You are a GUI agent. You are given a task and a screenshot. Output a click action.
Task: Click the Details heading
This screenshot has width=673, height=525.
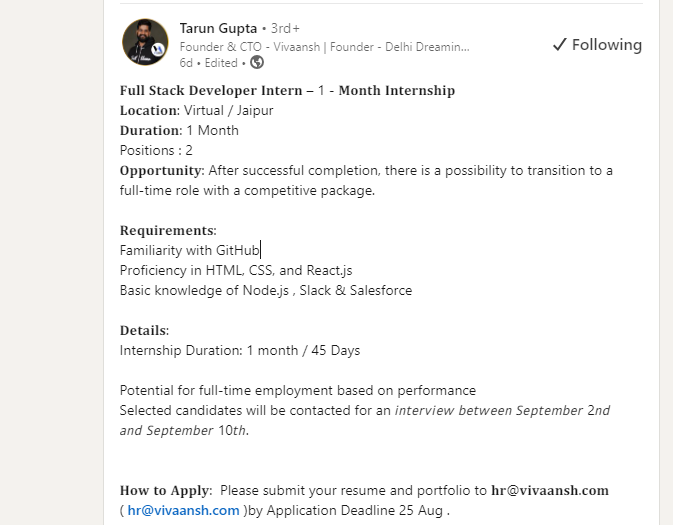144,330
